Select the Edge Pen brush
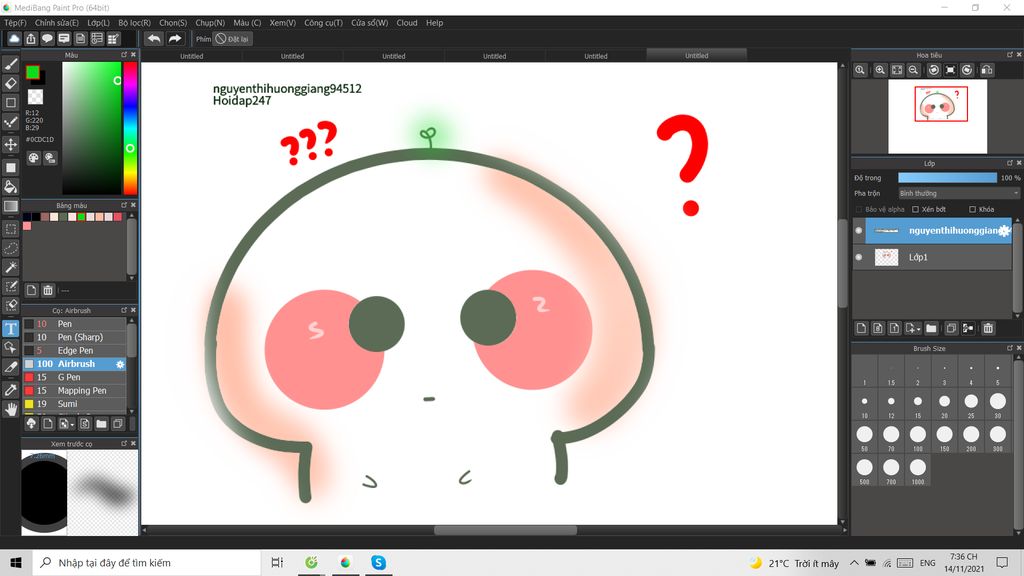 (75, 351)
